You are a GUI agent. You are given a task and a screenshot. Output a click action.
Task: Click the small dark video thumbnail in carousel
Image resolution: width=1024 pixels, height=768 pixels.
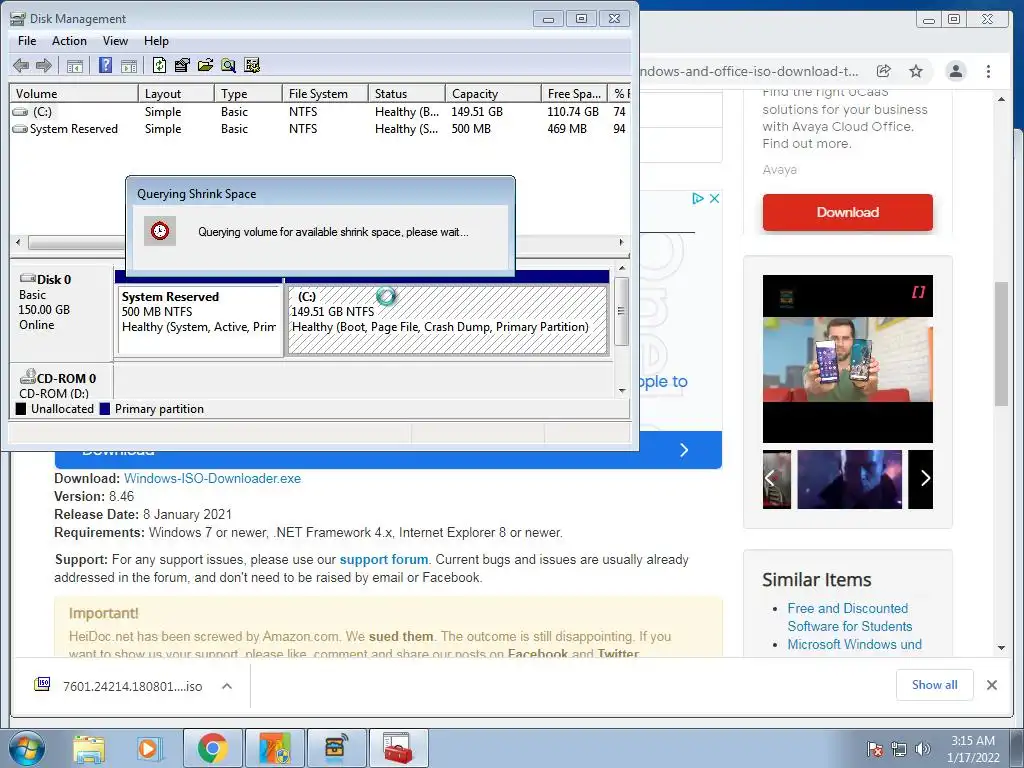click(850, 479)
